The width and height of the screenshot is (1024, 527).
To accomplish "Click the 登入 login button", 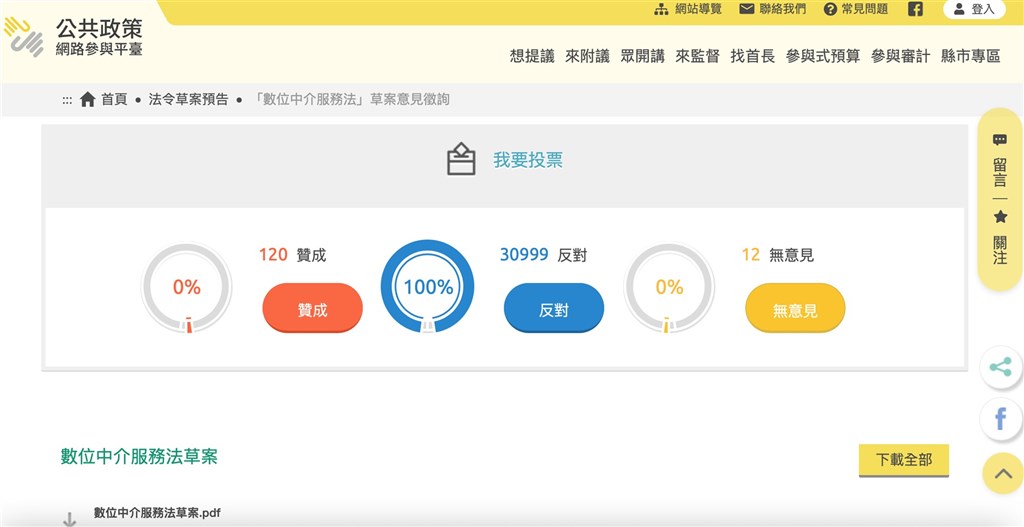I will click(x=974, y=9).
